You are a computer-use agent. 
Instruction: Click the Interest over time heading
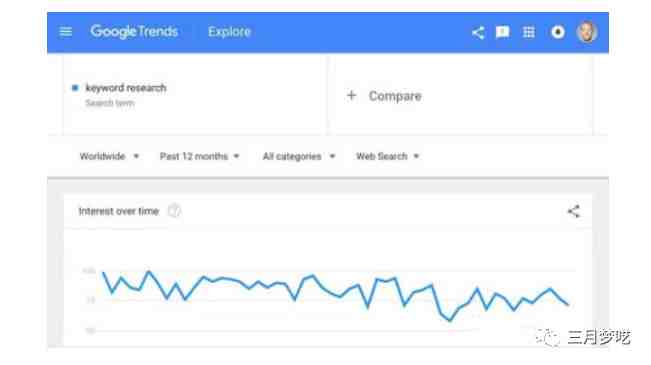coord(119,211)
